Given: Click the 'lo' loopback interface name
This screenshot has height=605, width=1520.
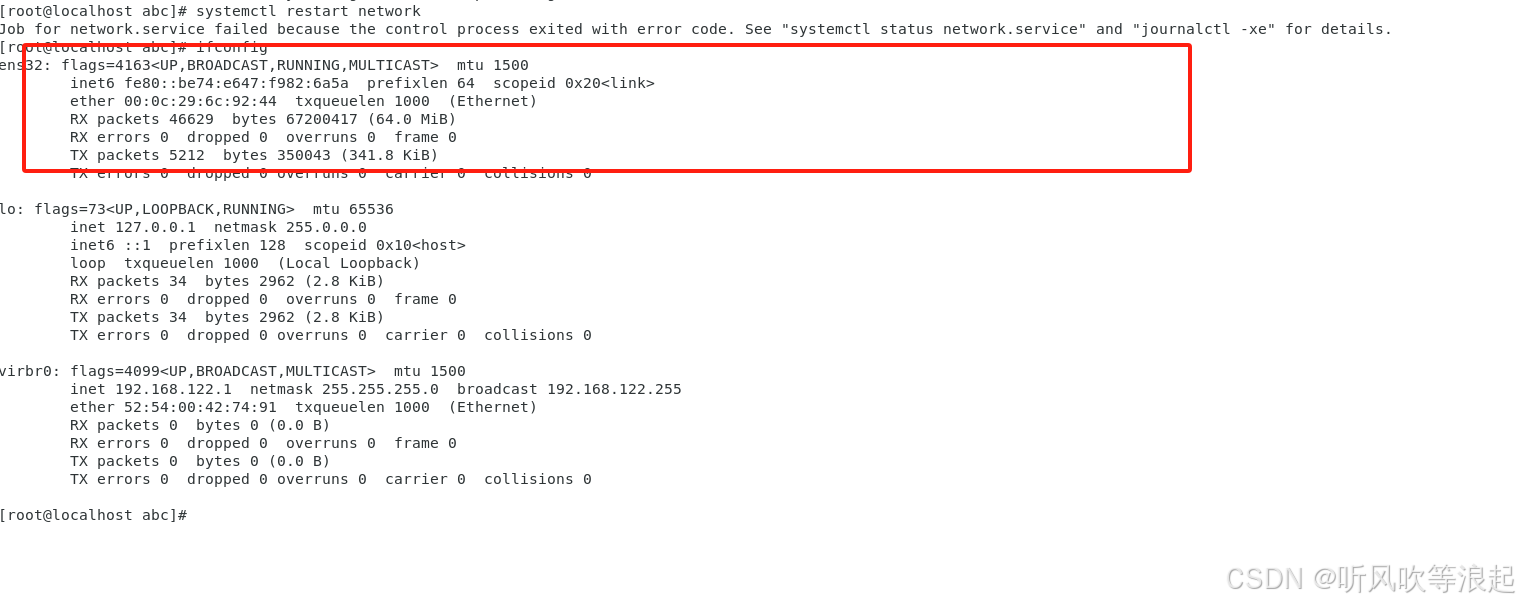Looking at the screenshot, I should [8, 209].
